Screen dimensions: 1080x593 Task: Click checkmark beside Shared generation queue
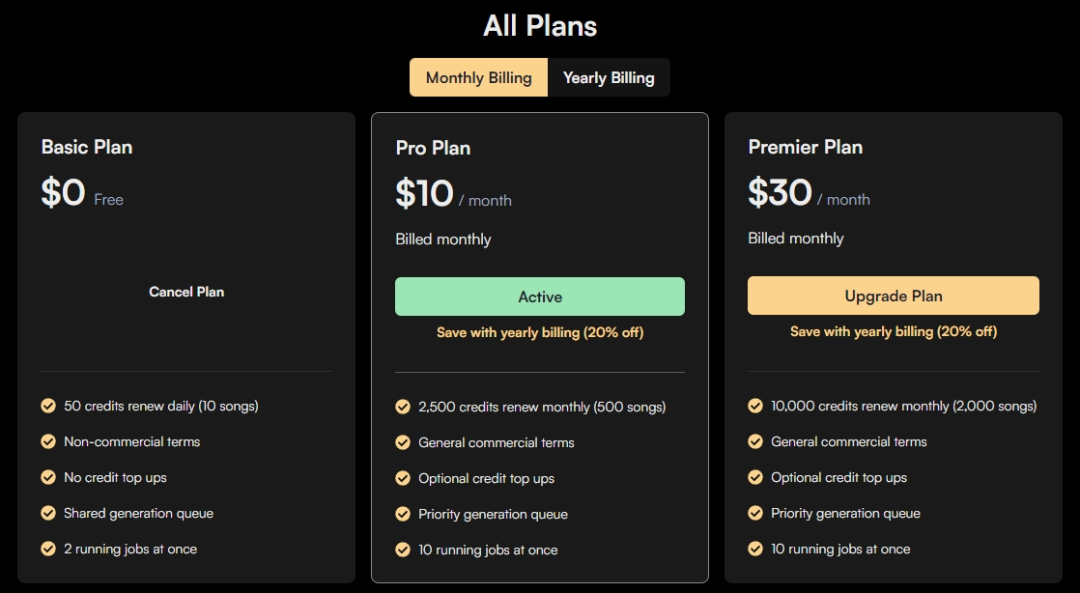(48, 513)
